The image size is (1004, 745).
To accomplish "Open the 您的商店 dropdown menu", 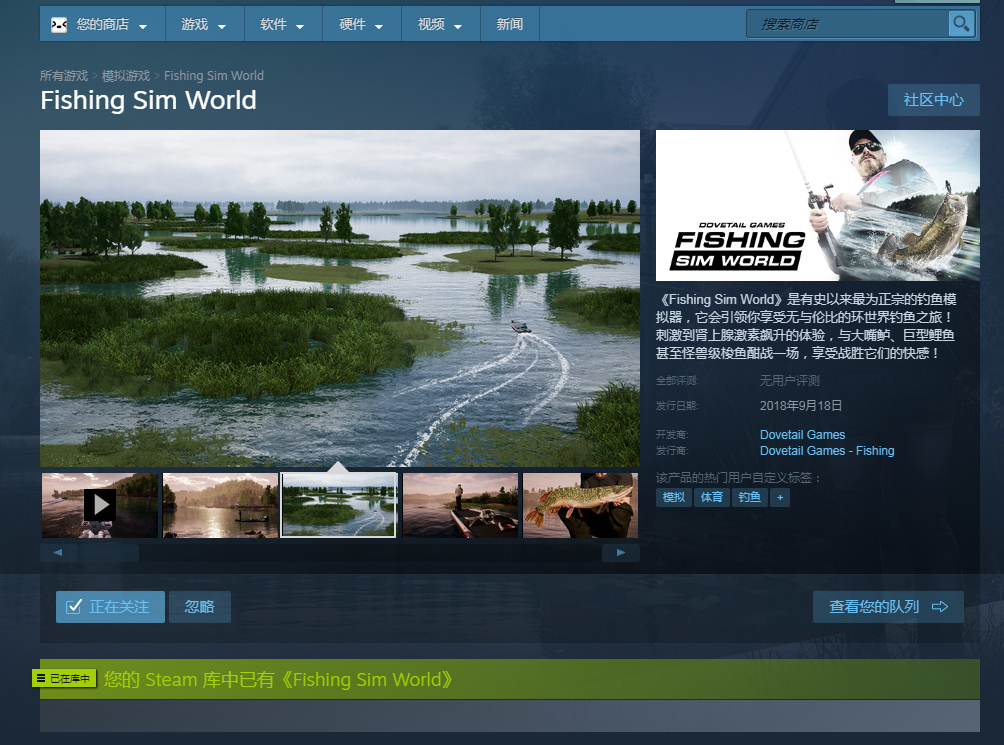I will coord(102,24).
